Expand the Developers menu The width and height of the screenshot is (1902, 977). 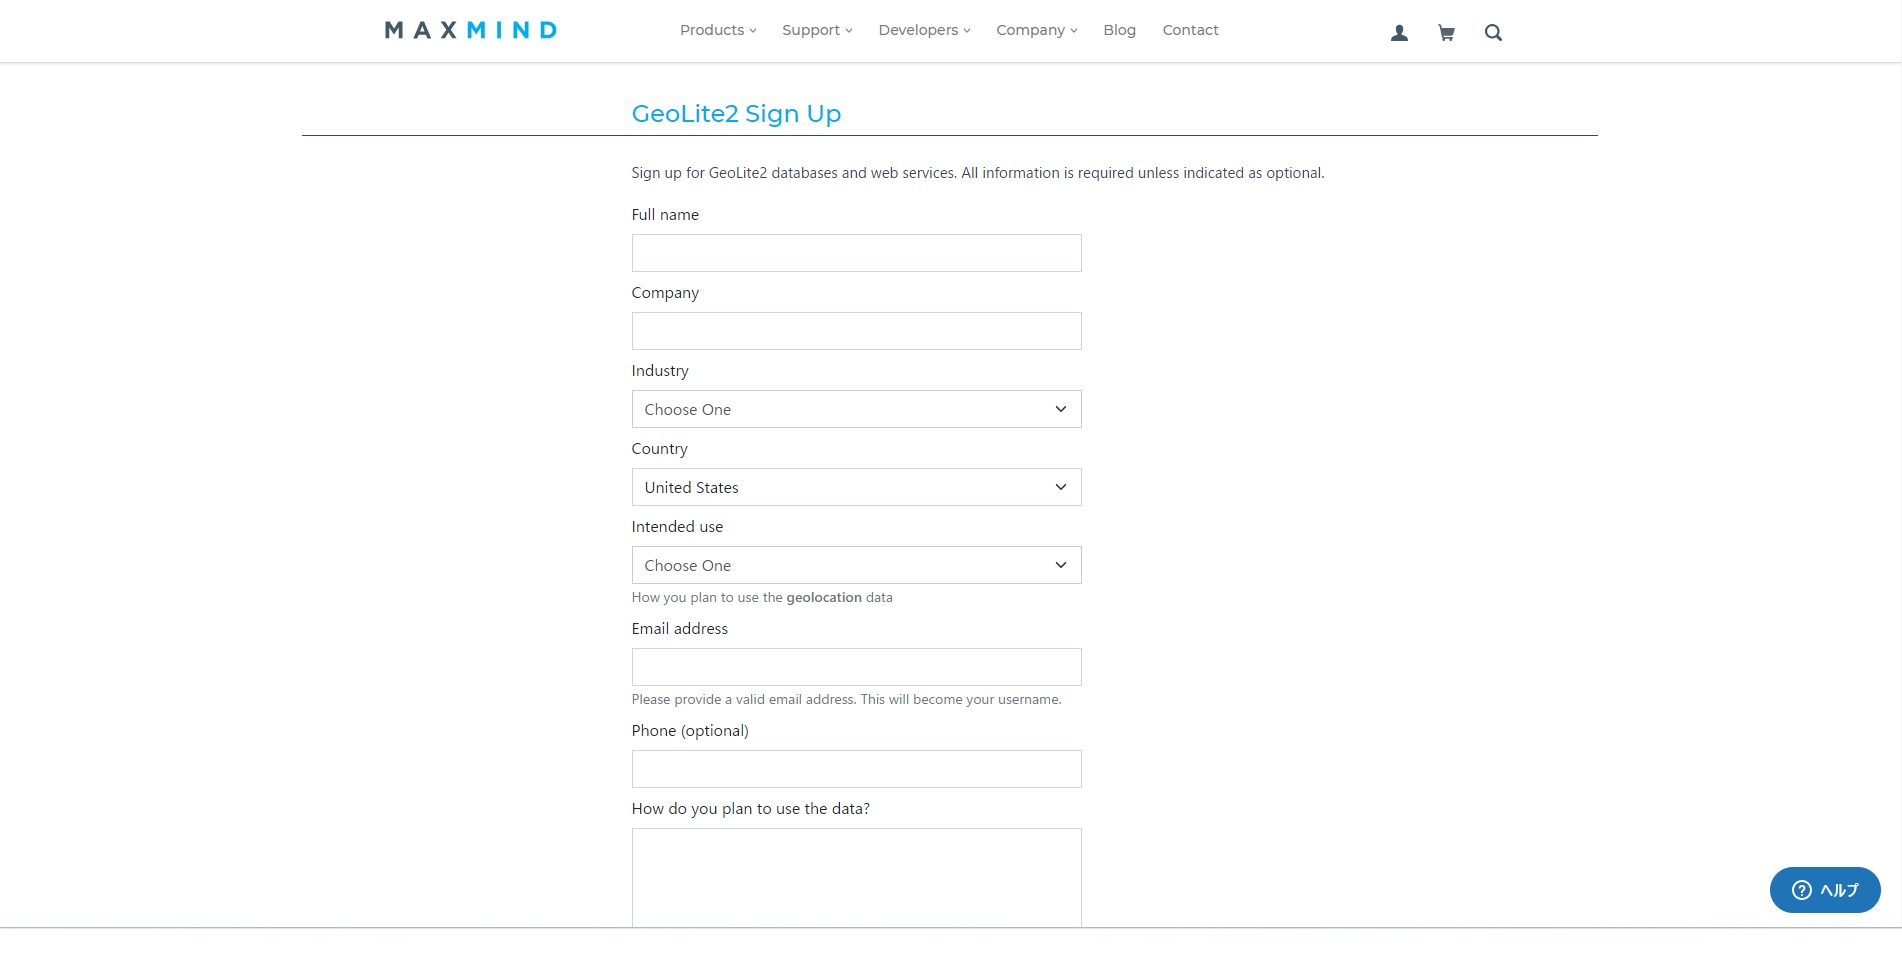point(924,30)
